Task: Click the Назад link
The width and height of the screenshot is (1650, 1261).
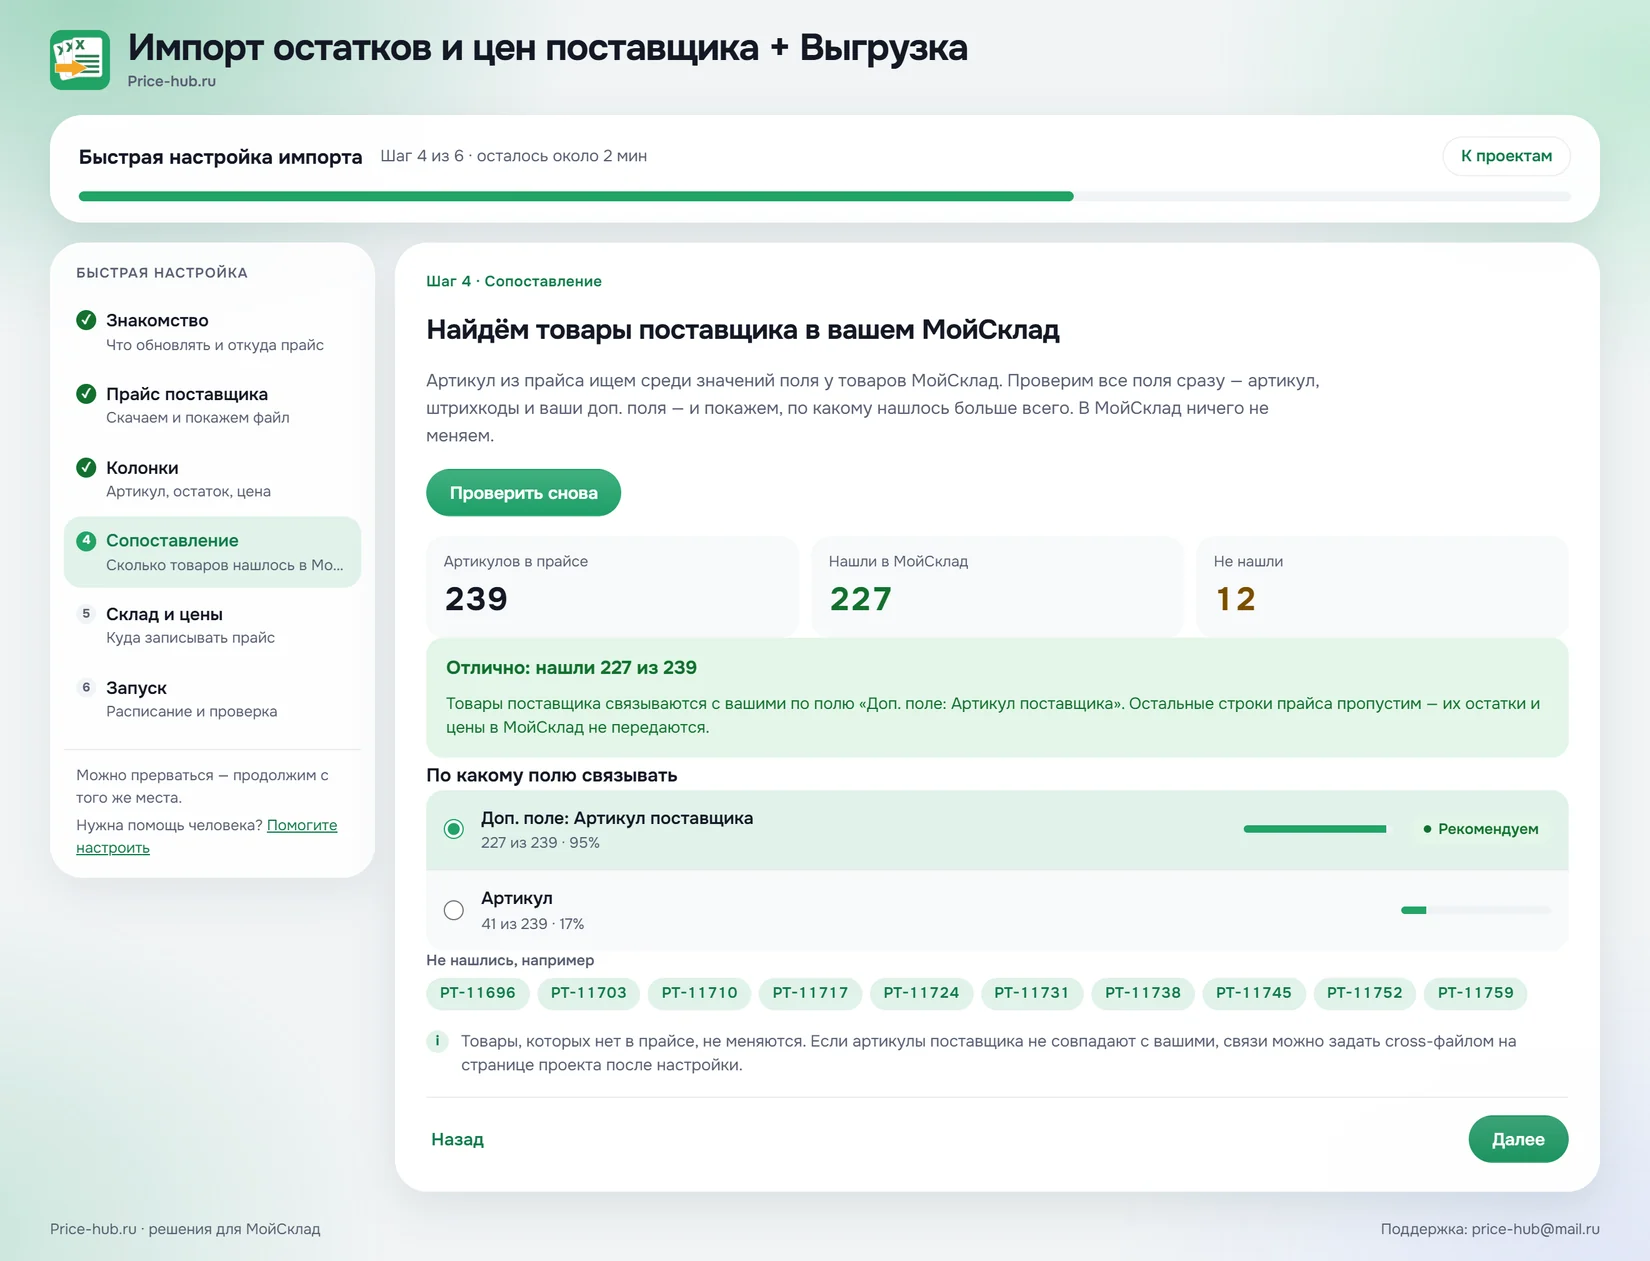Action: pyautogui.click(x=457, y=1139)
